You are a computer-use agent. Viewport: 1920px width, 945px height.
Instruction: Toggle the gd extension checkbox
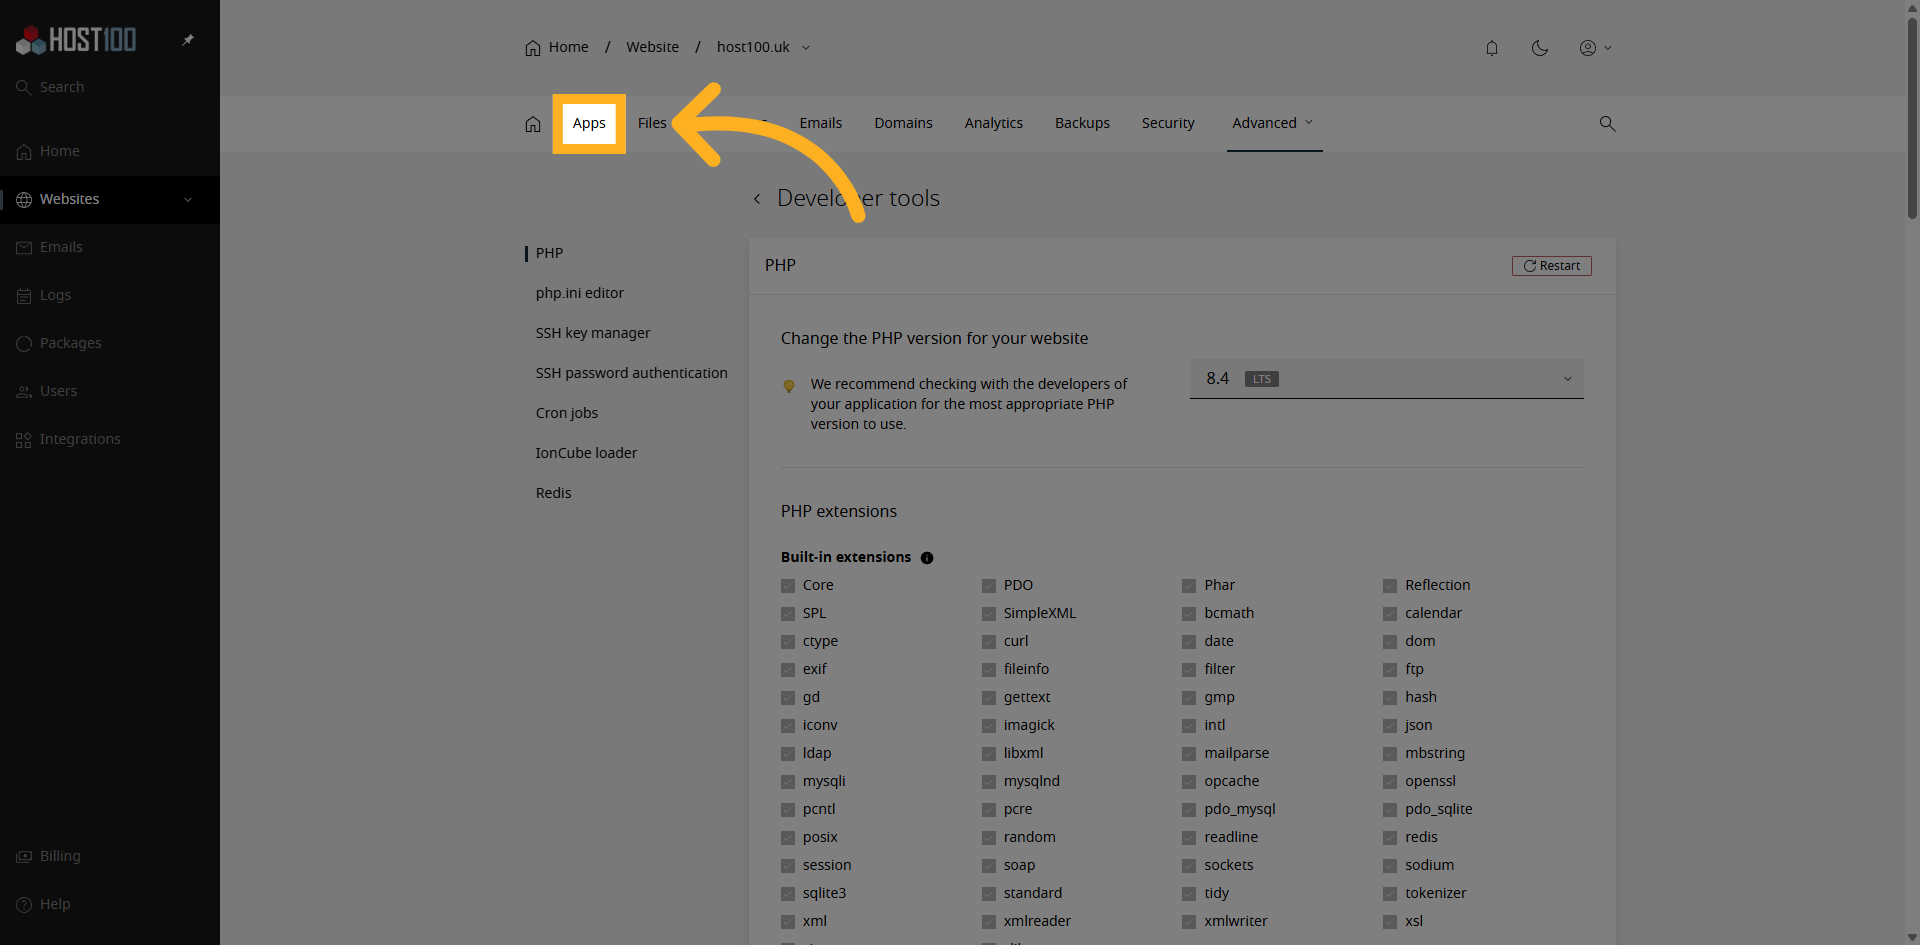(x=788, y=698)
